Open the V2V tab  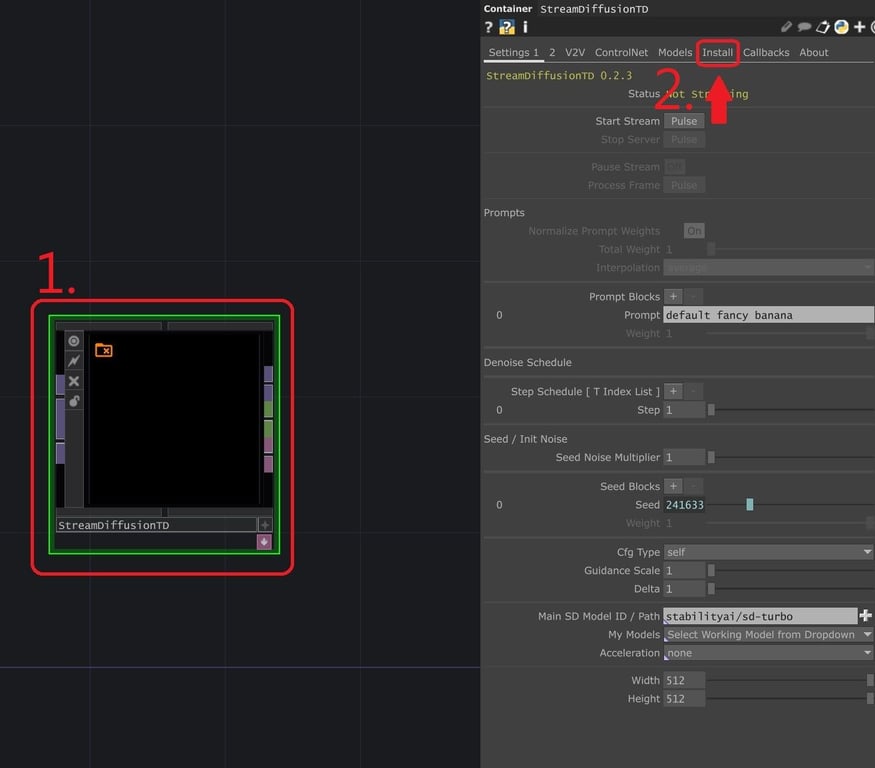[x=575, y=52]
